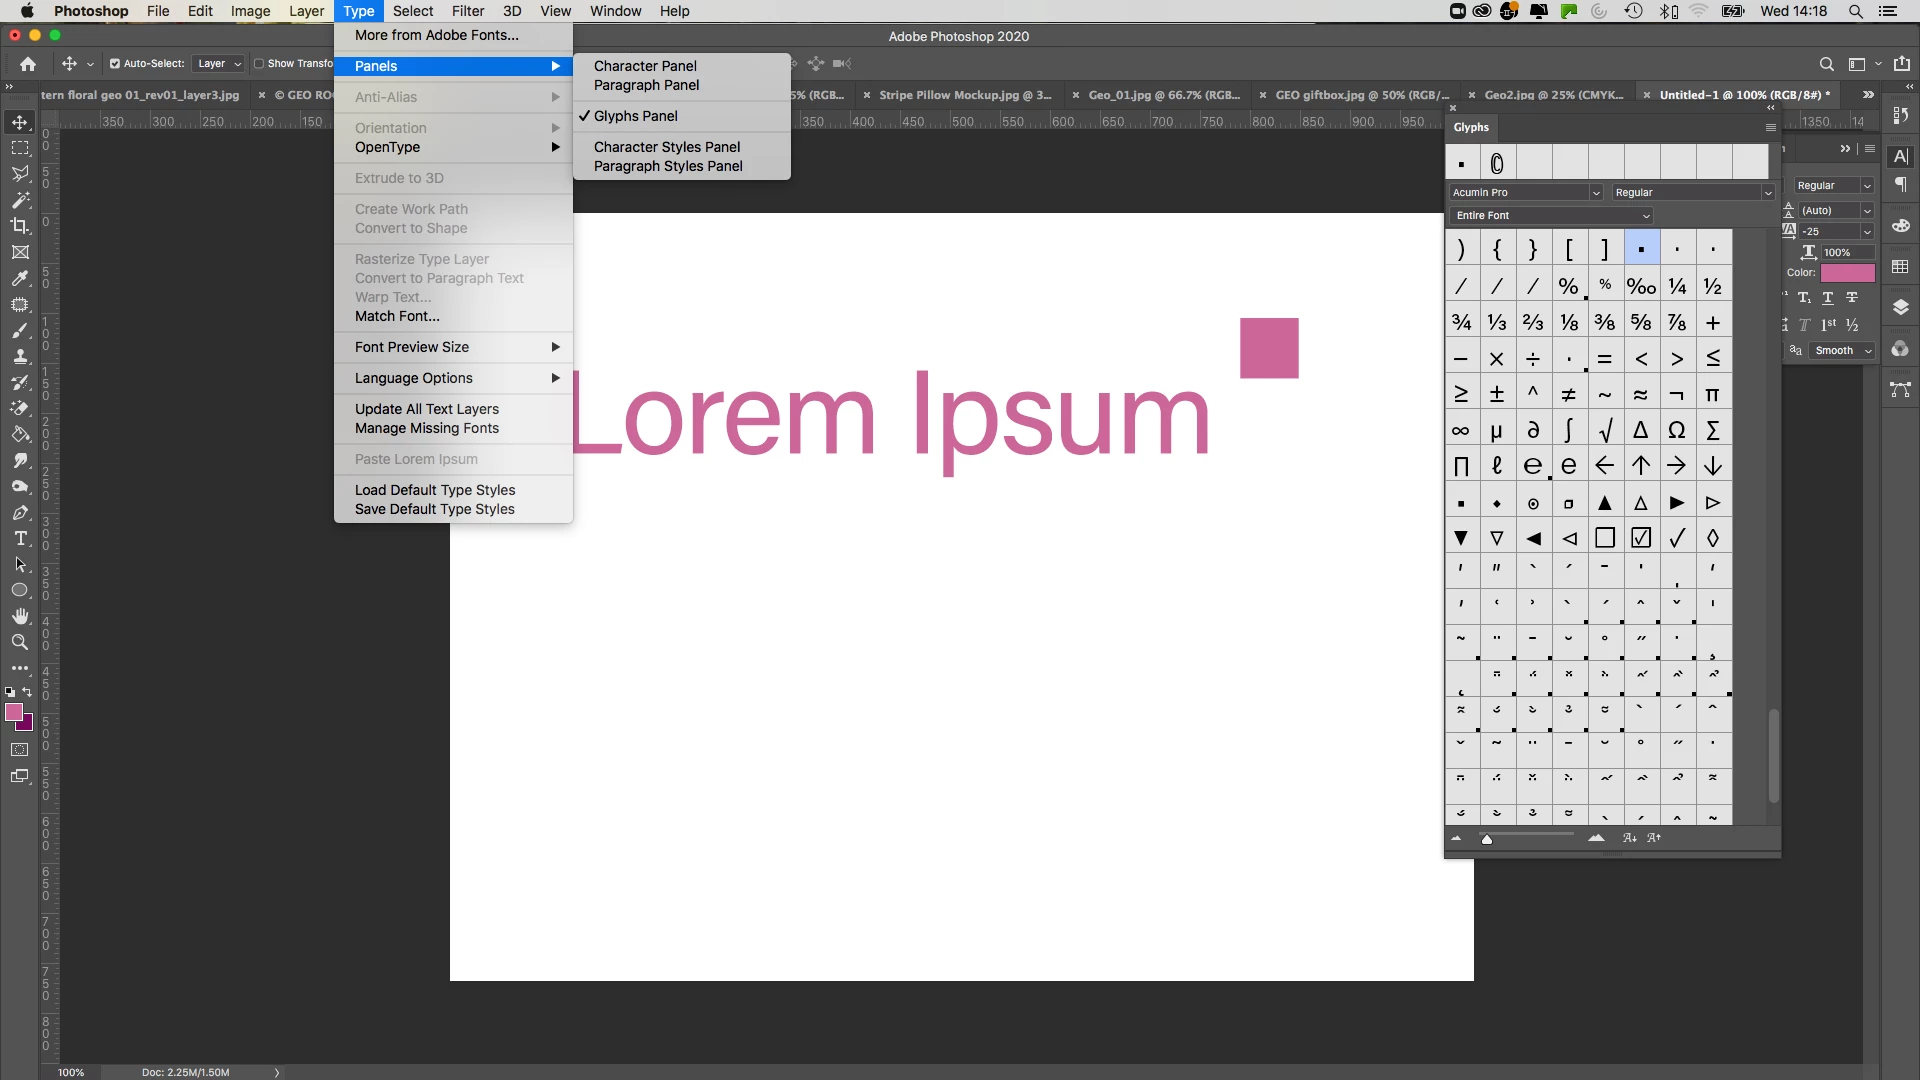Screen dimensions: 1920x1080
Task: Select the Crop tool
Action: pyautogui.click(x=19, y=226)
